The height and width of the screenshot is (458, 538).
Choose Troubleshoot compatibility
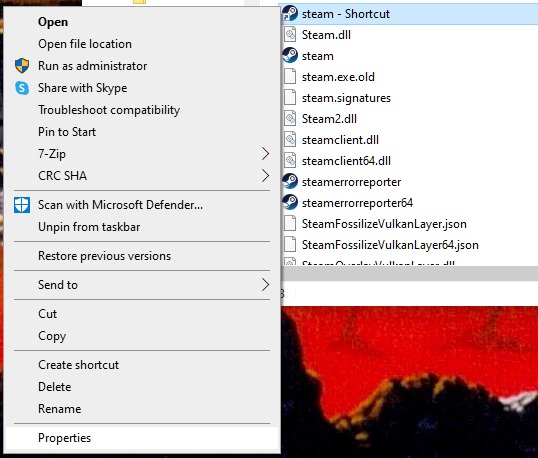142,110
